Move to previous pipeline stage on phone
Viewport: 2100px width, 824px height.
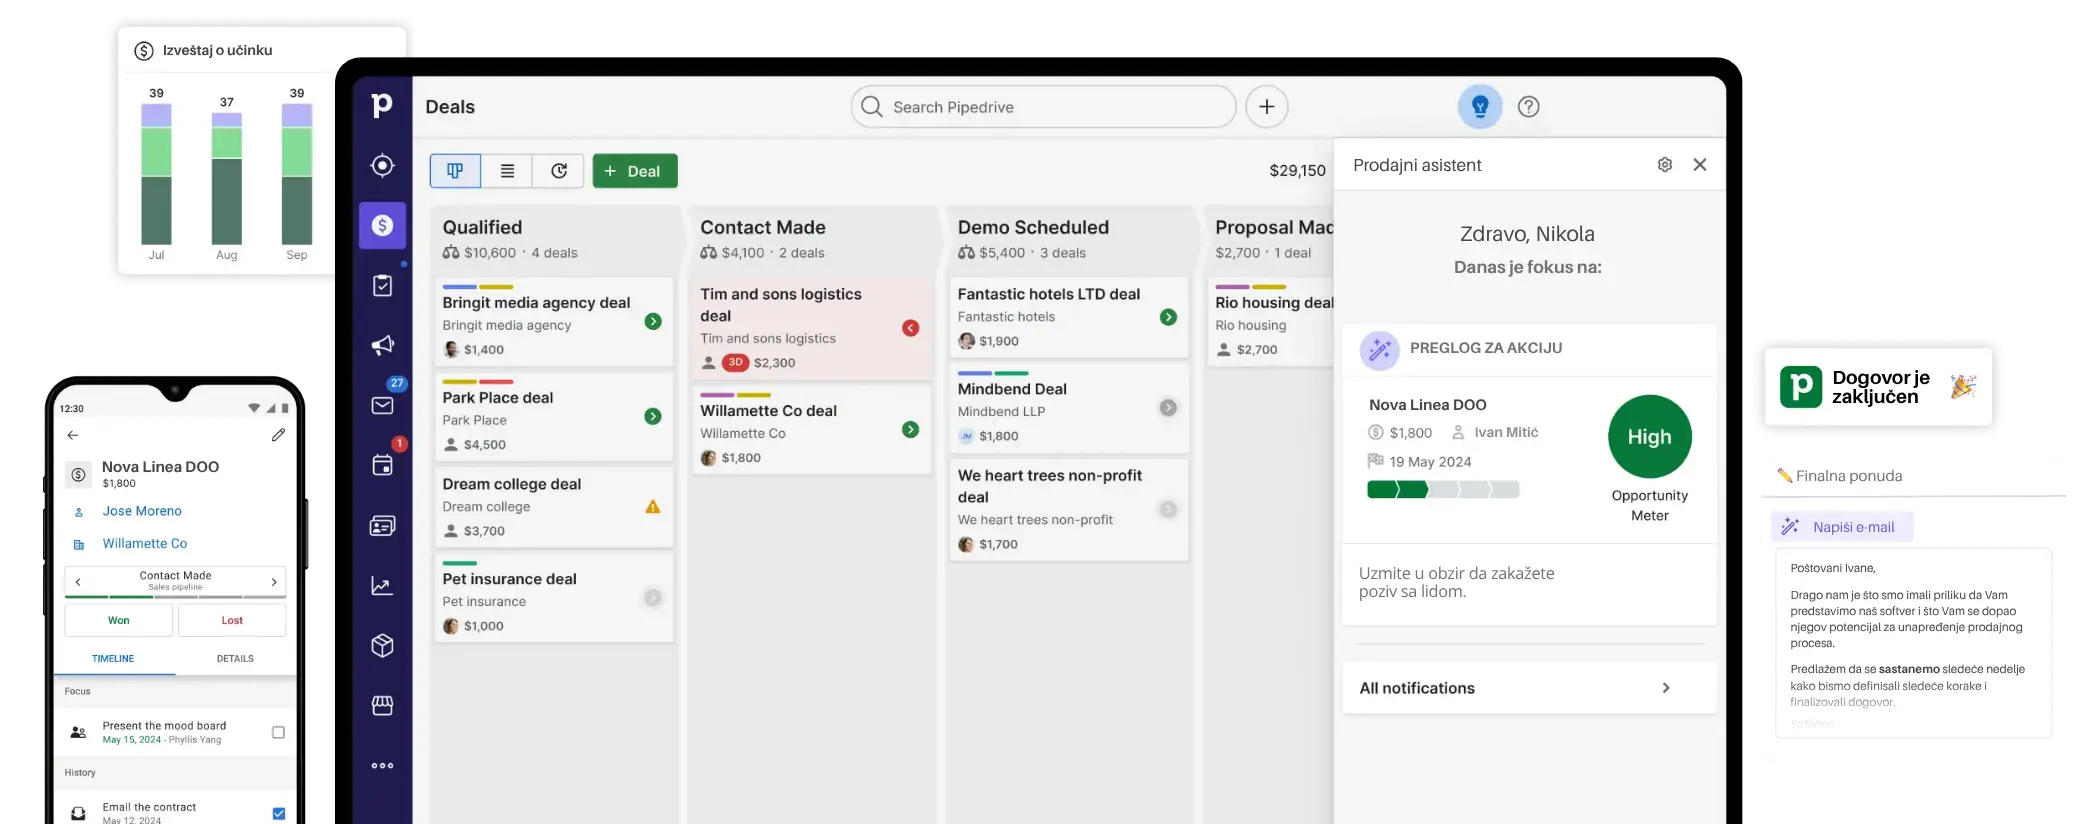(78, 581)
